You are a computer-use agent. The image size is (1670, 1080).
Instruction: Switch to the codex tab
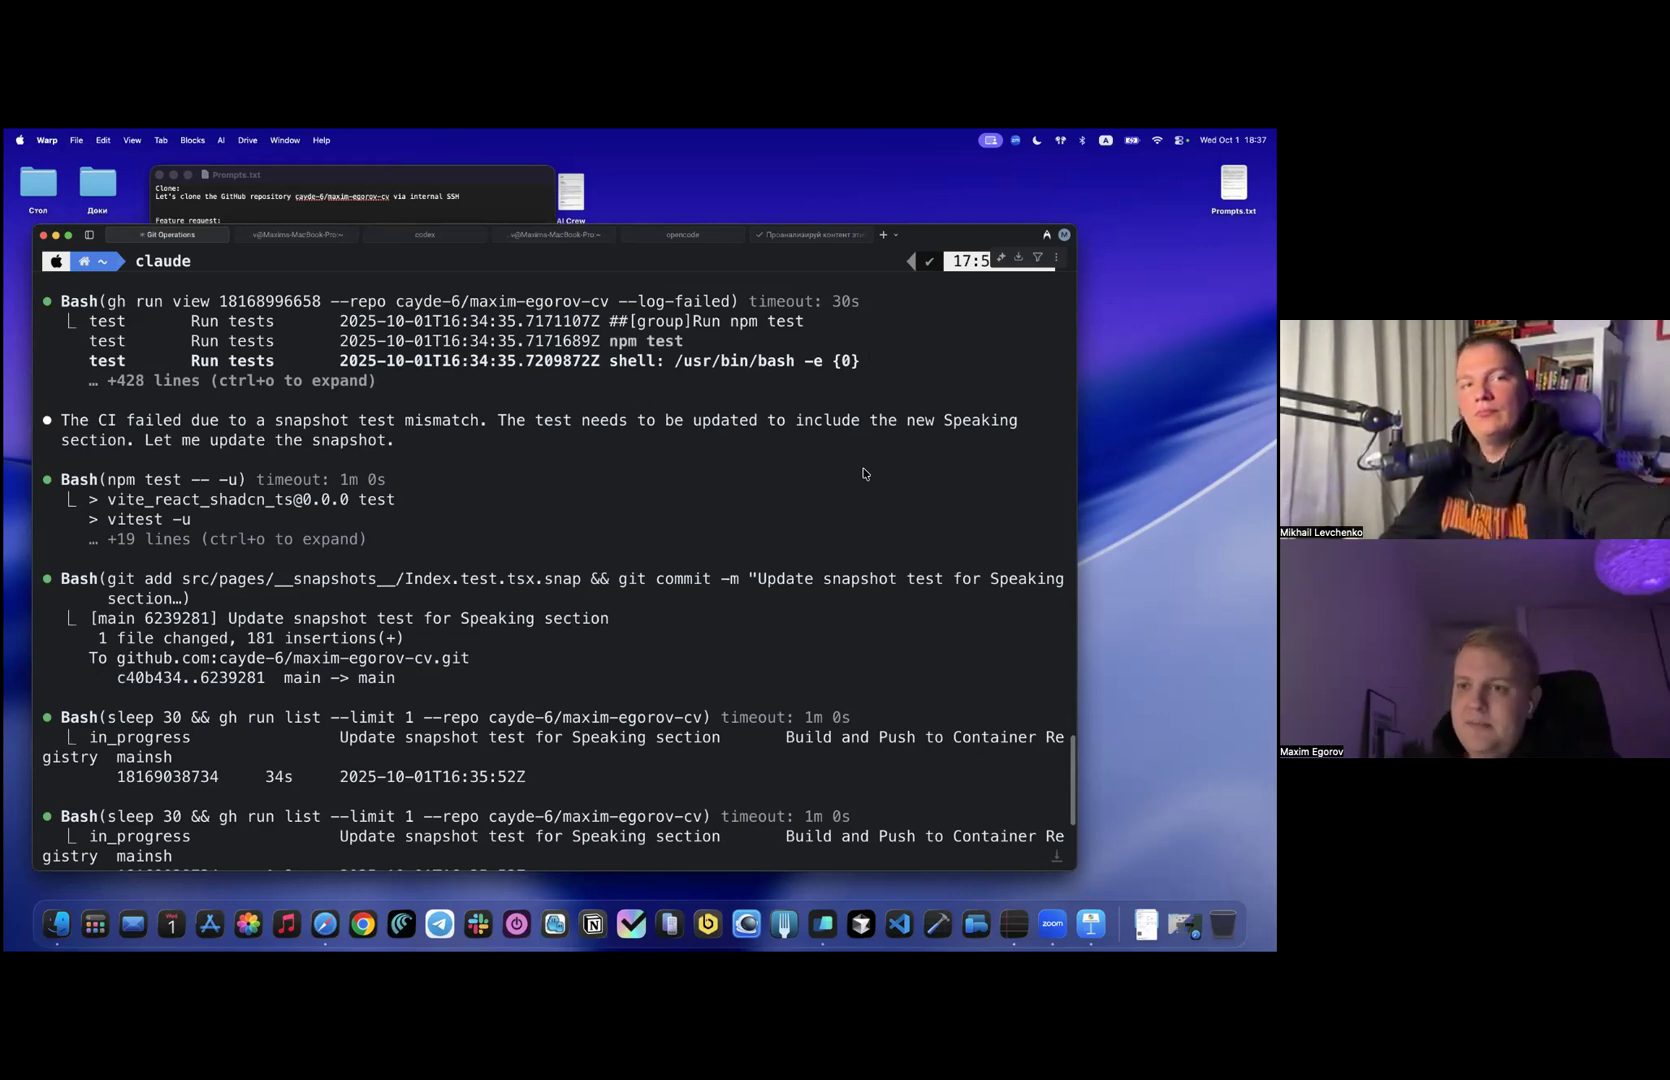pos(425,235)
